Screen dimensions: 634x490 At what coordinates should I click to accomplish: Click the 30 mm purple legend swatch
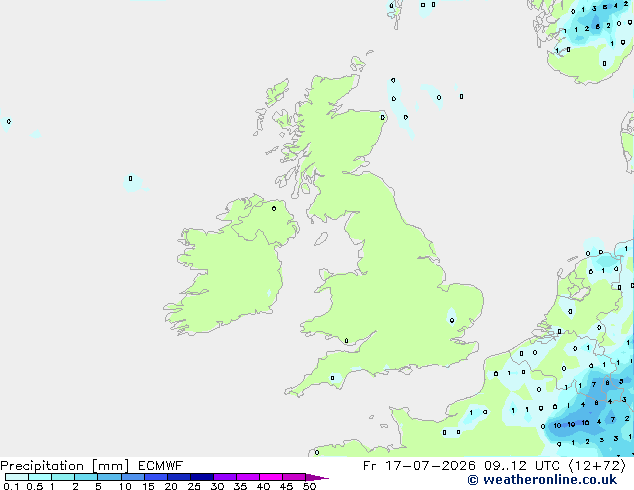click(225, 477)
